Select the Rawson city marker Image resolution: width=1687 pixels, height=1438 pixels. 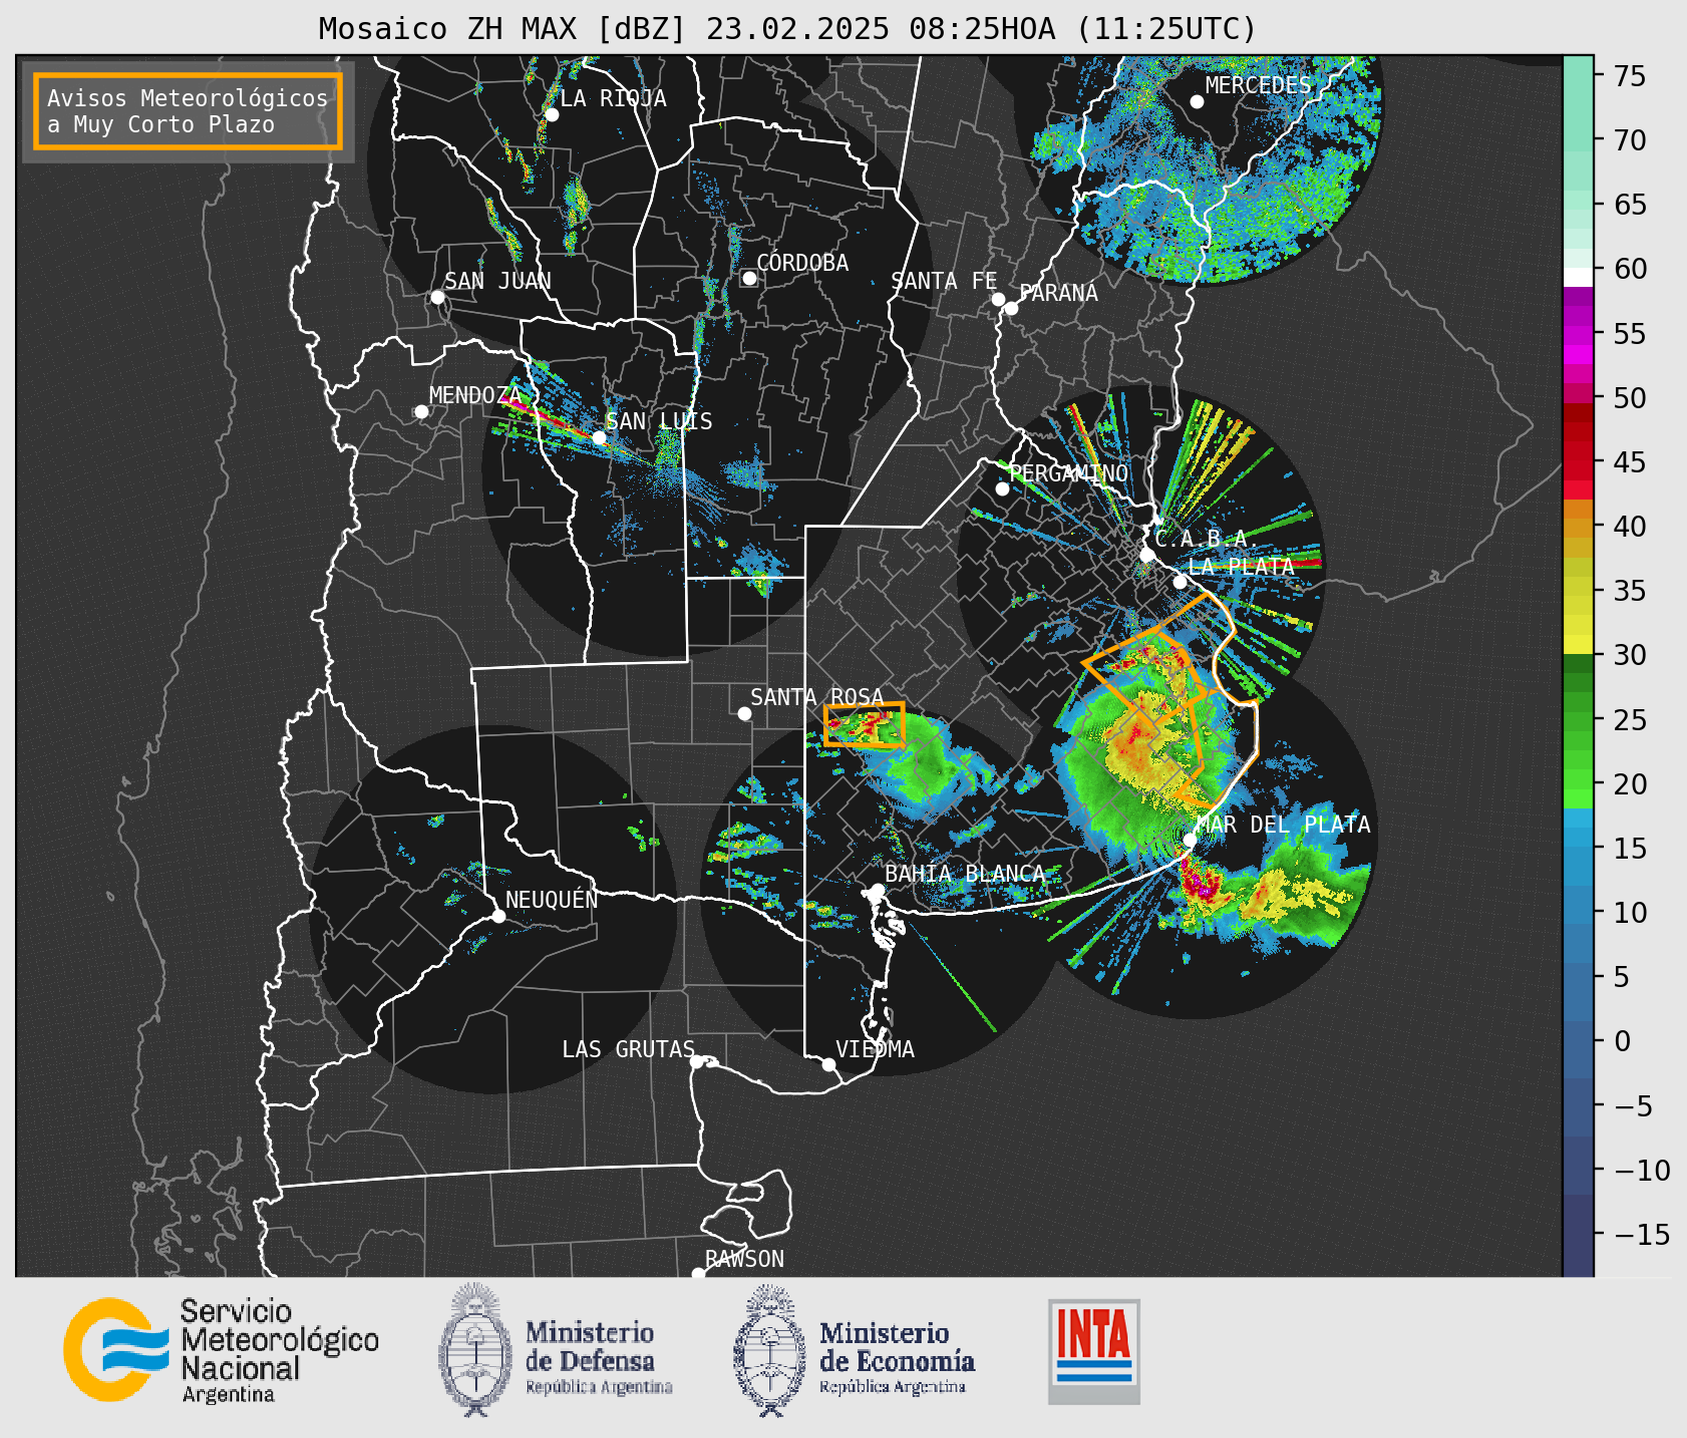point(698,1273)
